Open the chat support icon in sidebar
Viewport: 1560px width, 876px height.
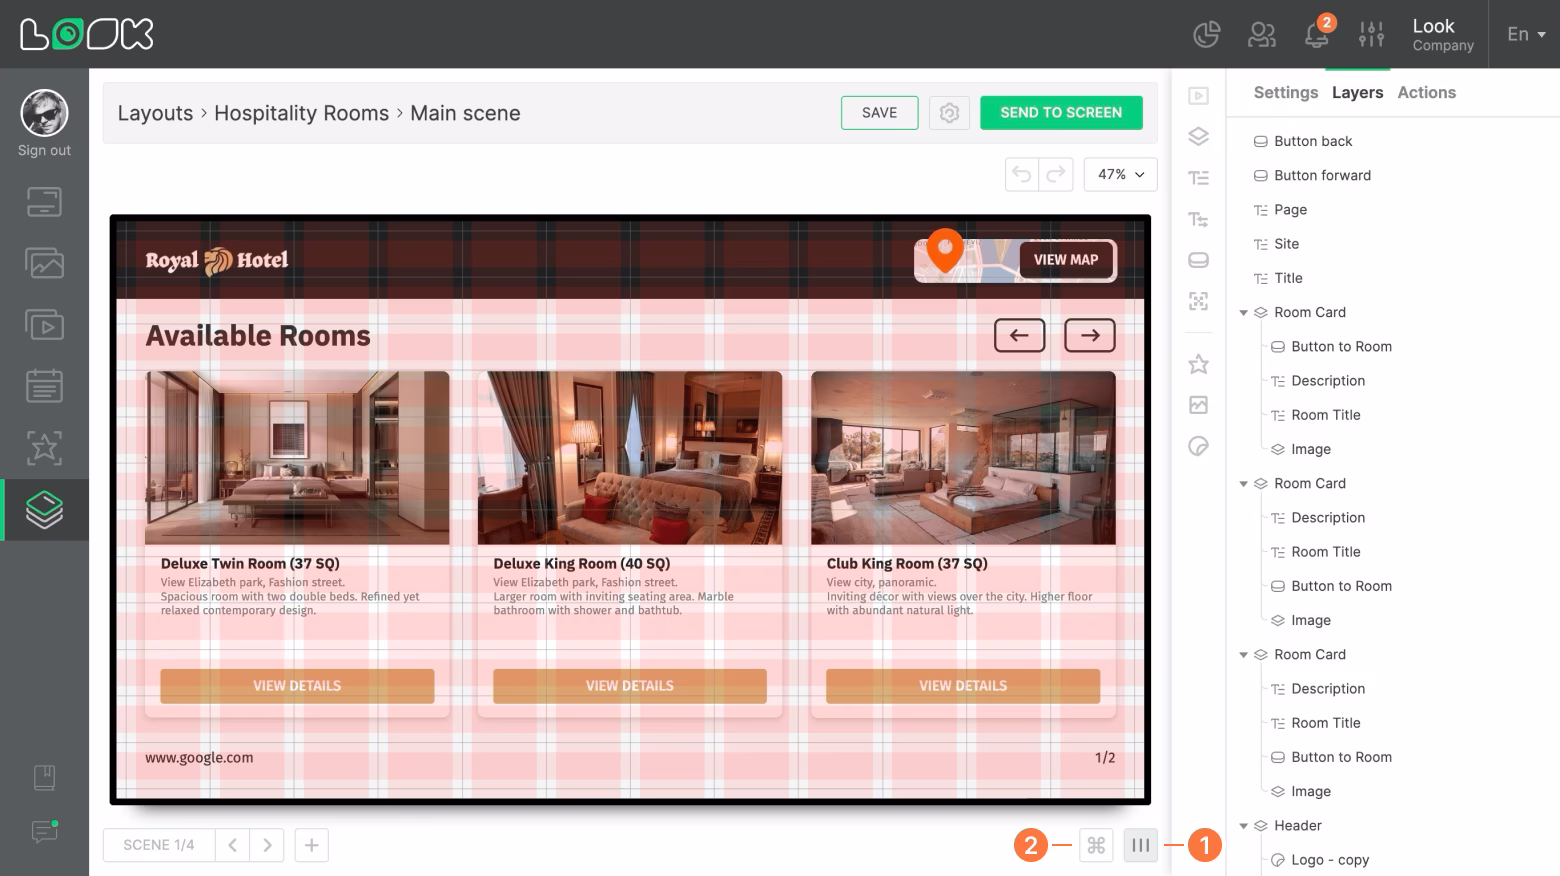tap(44, 831)
